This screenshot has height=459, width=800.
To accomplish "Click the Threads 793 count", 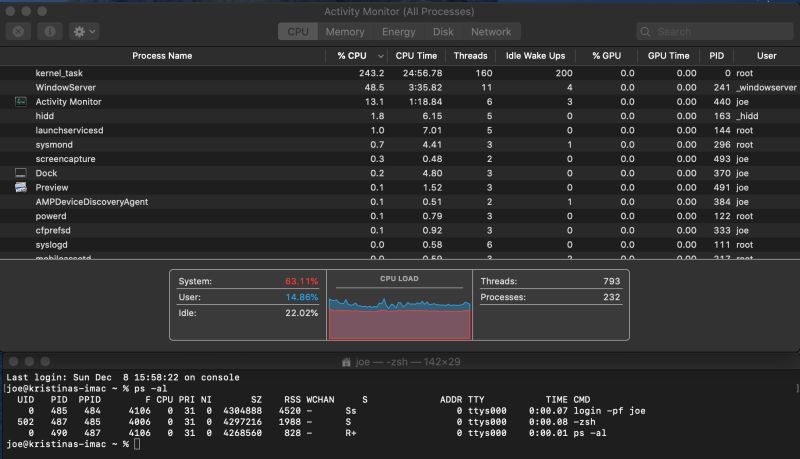I will [x=611, y=281].
